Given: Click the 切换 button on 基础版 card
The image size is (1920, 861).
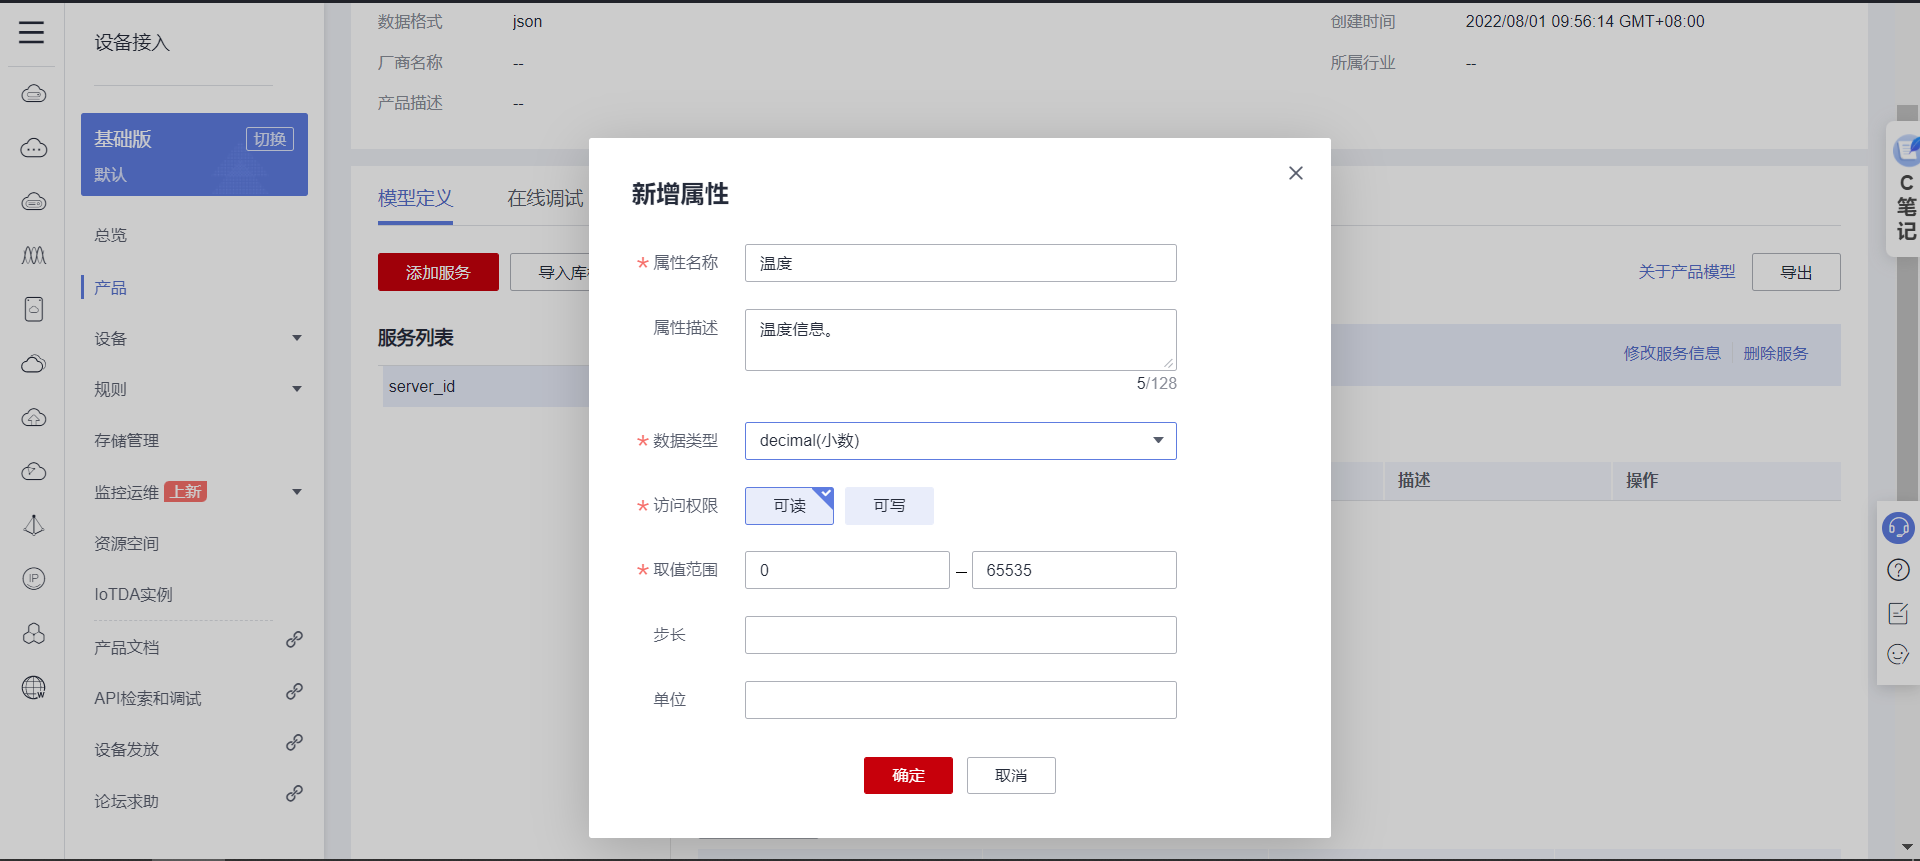Looking at the screenshot, I should pyautogui.click(x=270, y=139).
